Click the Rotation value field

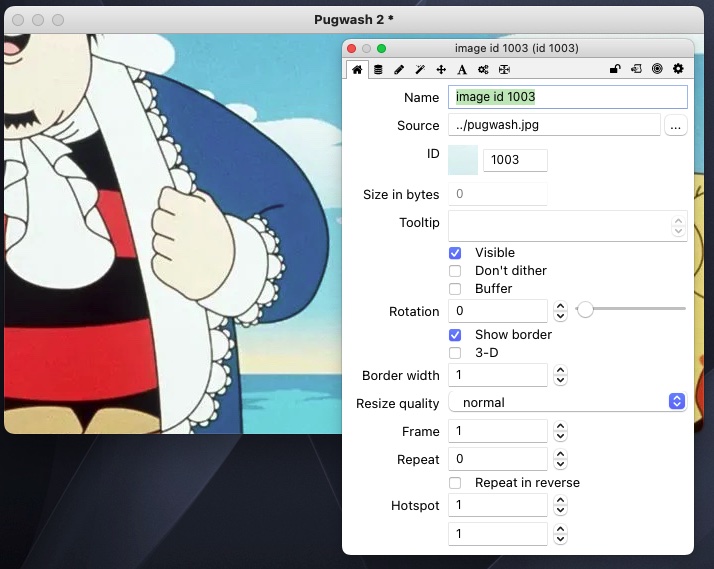[498, 311]
